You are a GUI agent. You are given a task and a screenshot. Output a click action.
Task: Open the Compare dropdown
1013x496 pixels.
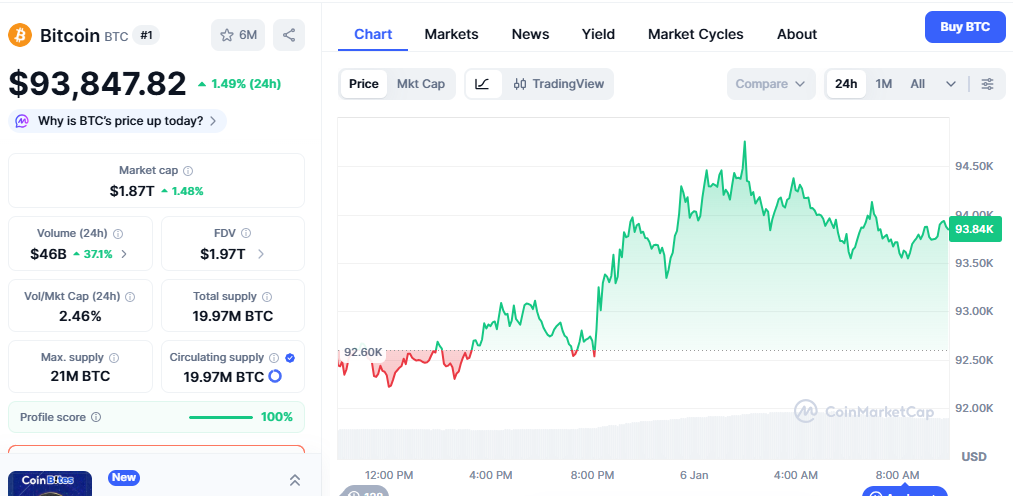773,84
